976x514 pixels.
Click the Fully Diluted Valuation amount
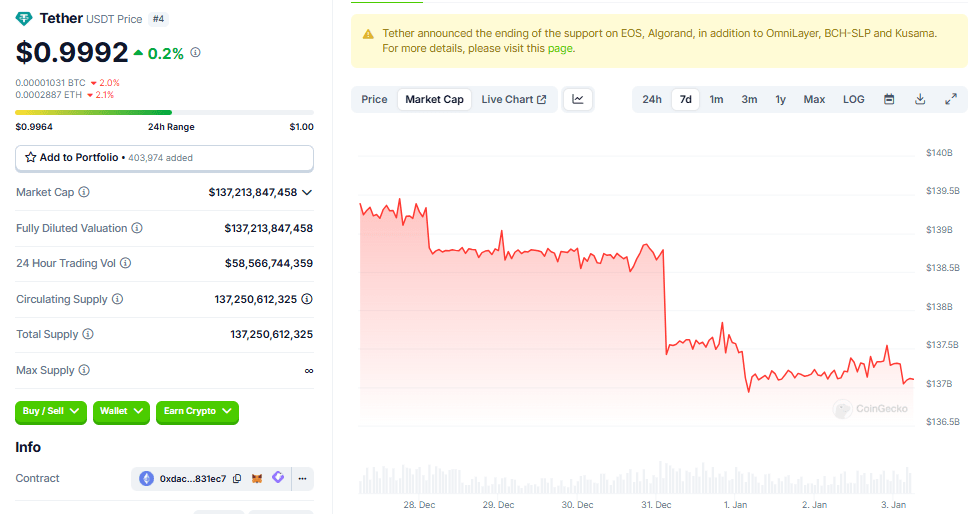[269, 229]
